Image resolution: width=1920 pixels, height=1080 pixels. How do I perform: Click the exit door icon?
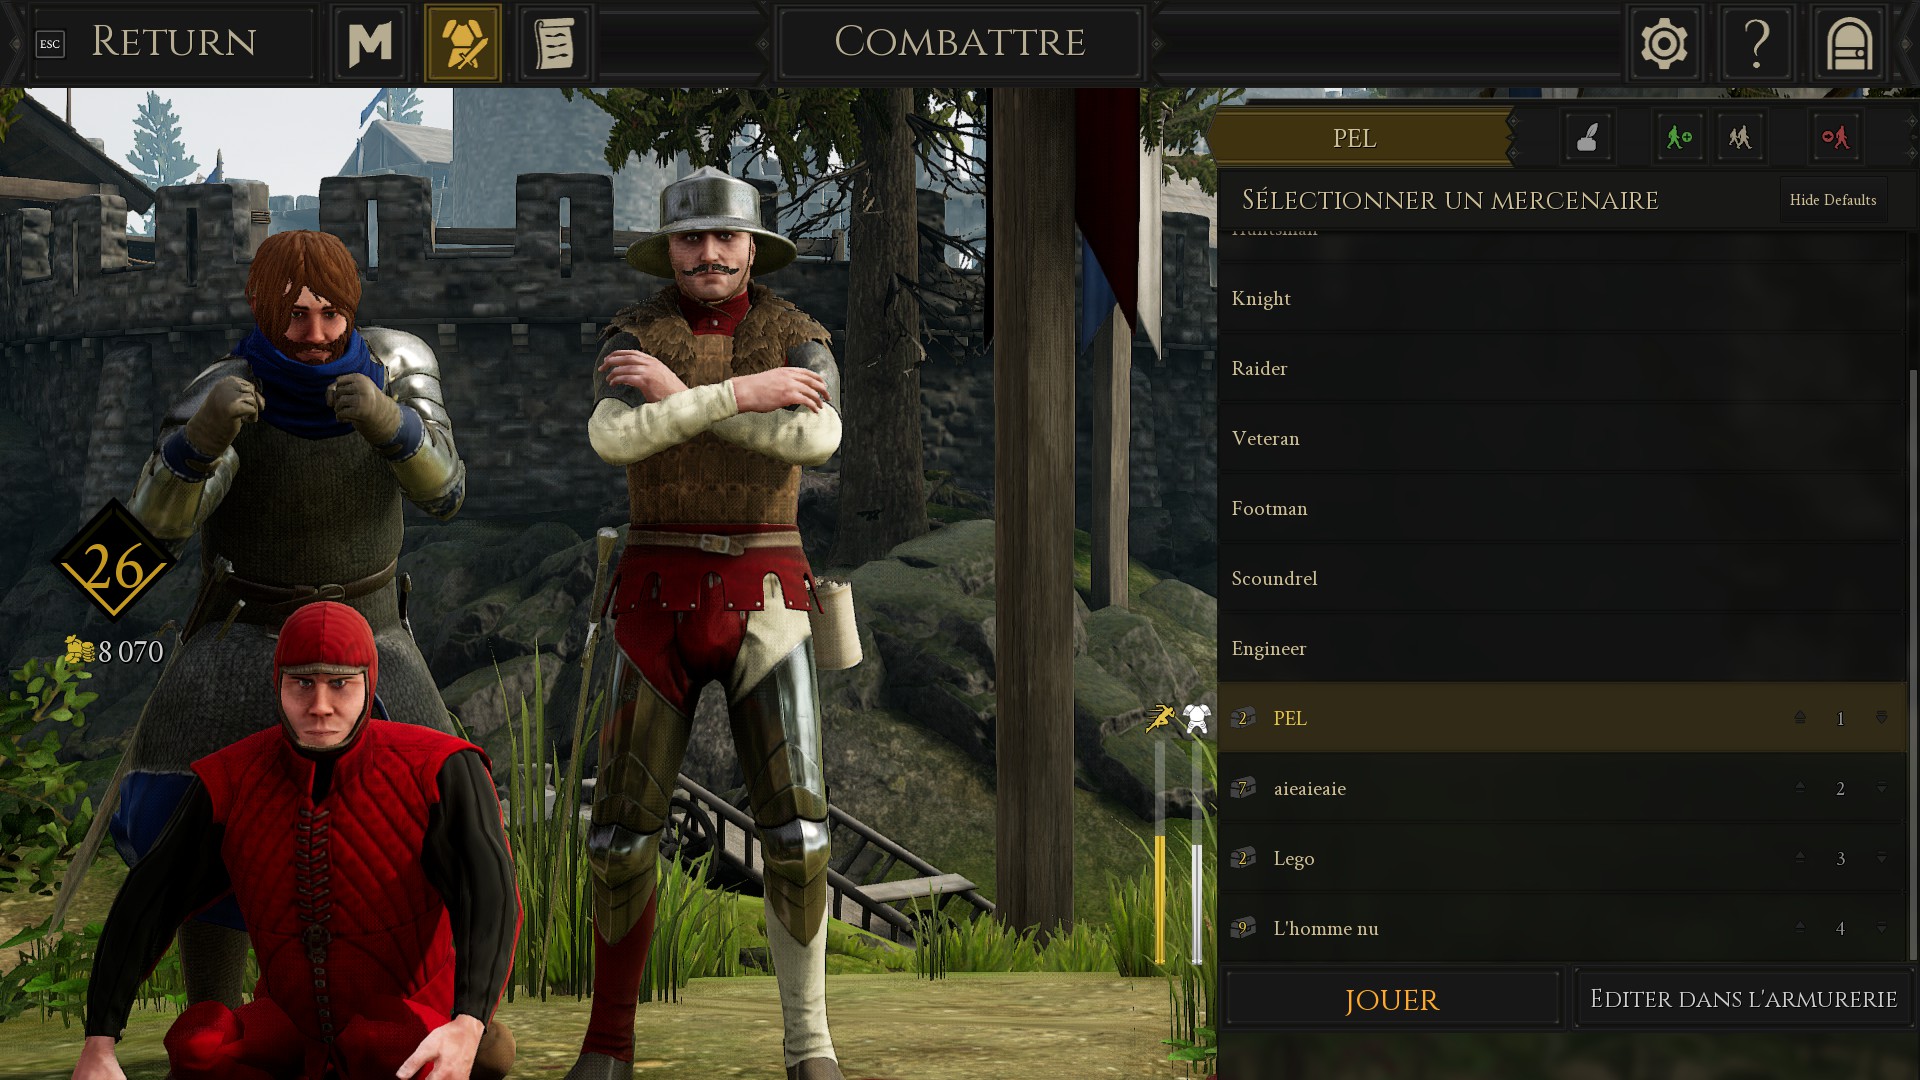coord(1849,43)
